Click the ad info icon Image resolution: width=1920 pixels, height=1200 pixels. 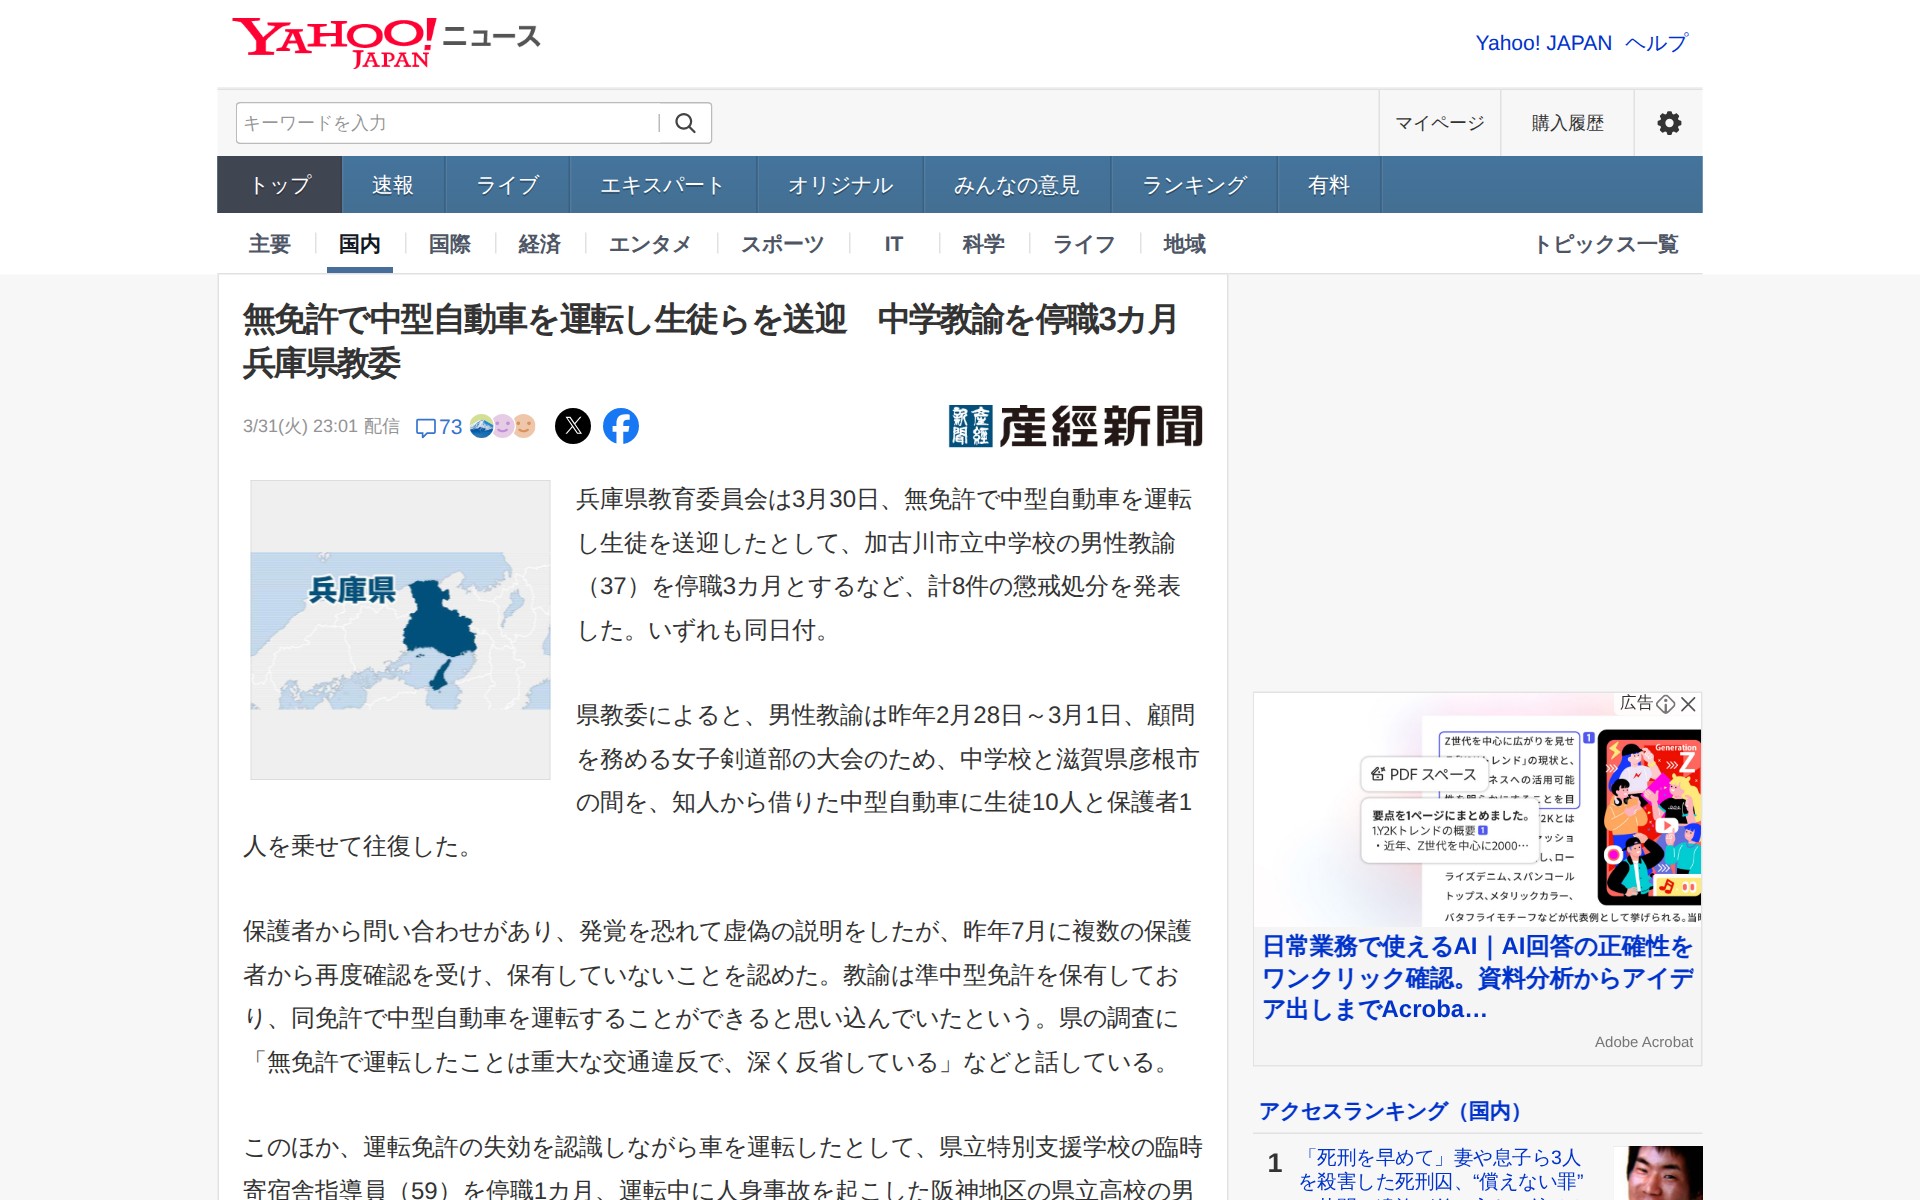click(x=1666, y=704)
